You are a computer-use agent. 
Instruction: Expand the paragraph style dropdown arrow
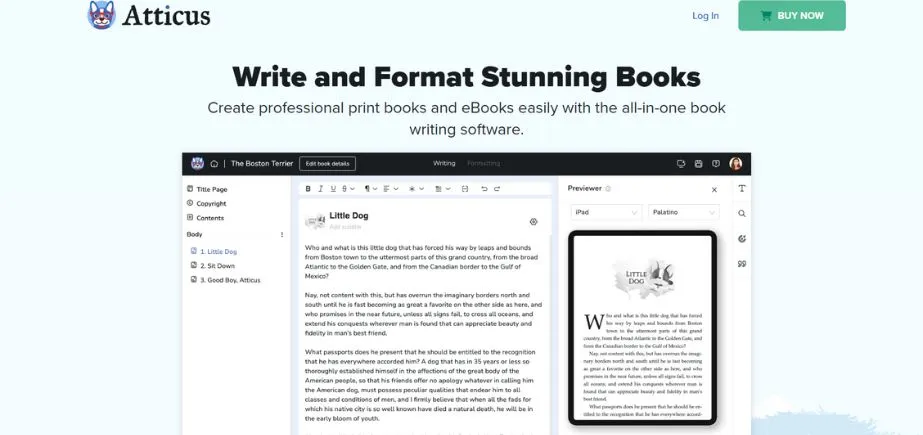point(375,188)
